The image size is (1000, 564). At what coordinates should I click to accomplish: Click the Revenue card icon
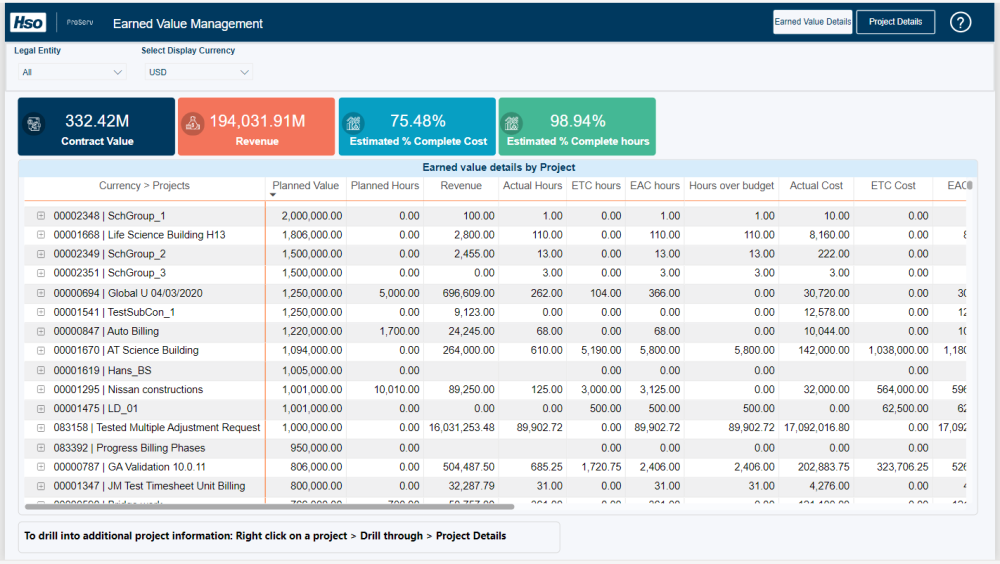point(194,124)
